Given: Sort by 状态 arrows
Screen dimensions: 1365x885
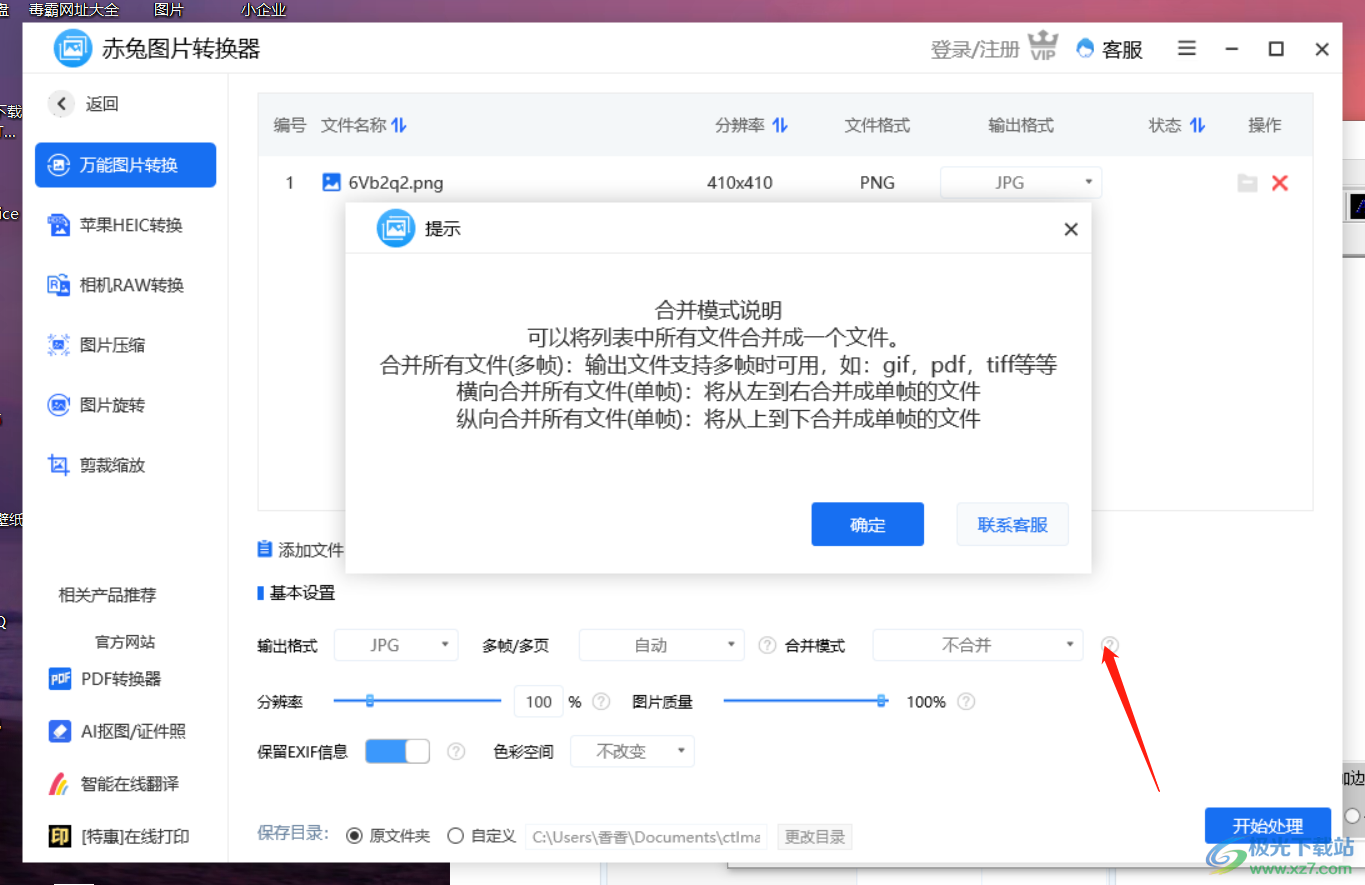Looking at the screenshot, I should [1197, 125].
